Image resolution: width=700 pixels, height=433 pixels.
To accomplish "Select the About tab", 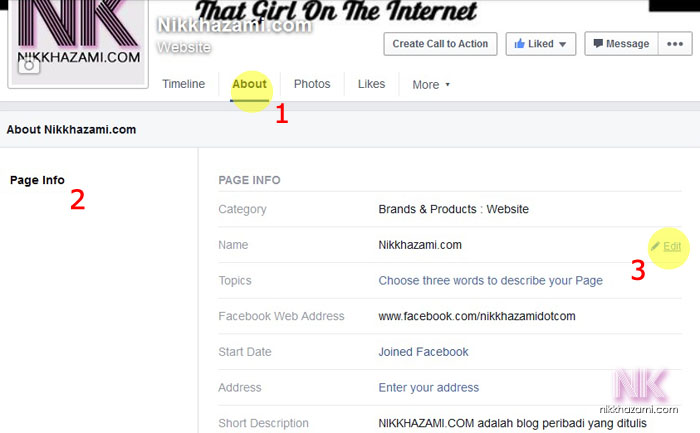I will pos(250,84).
